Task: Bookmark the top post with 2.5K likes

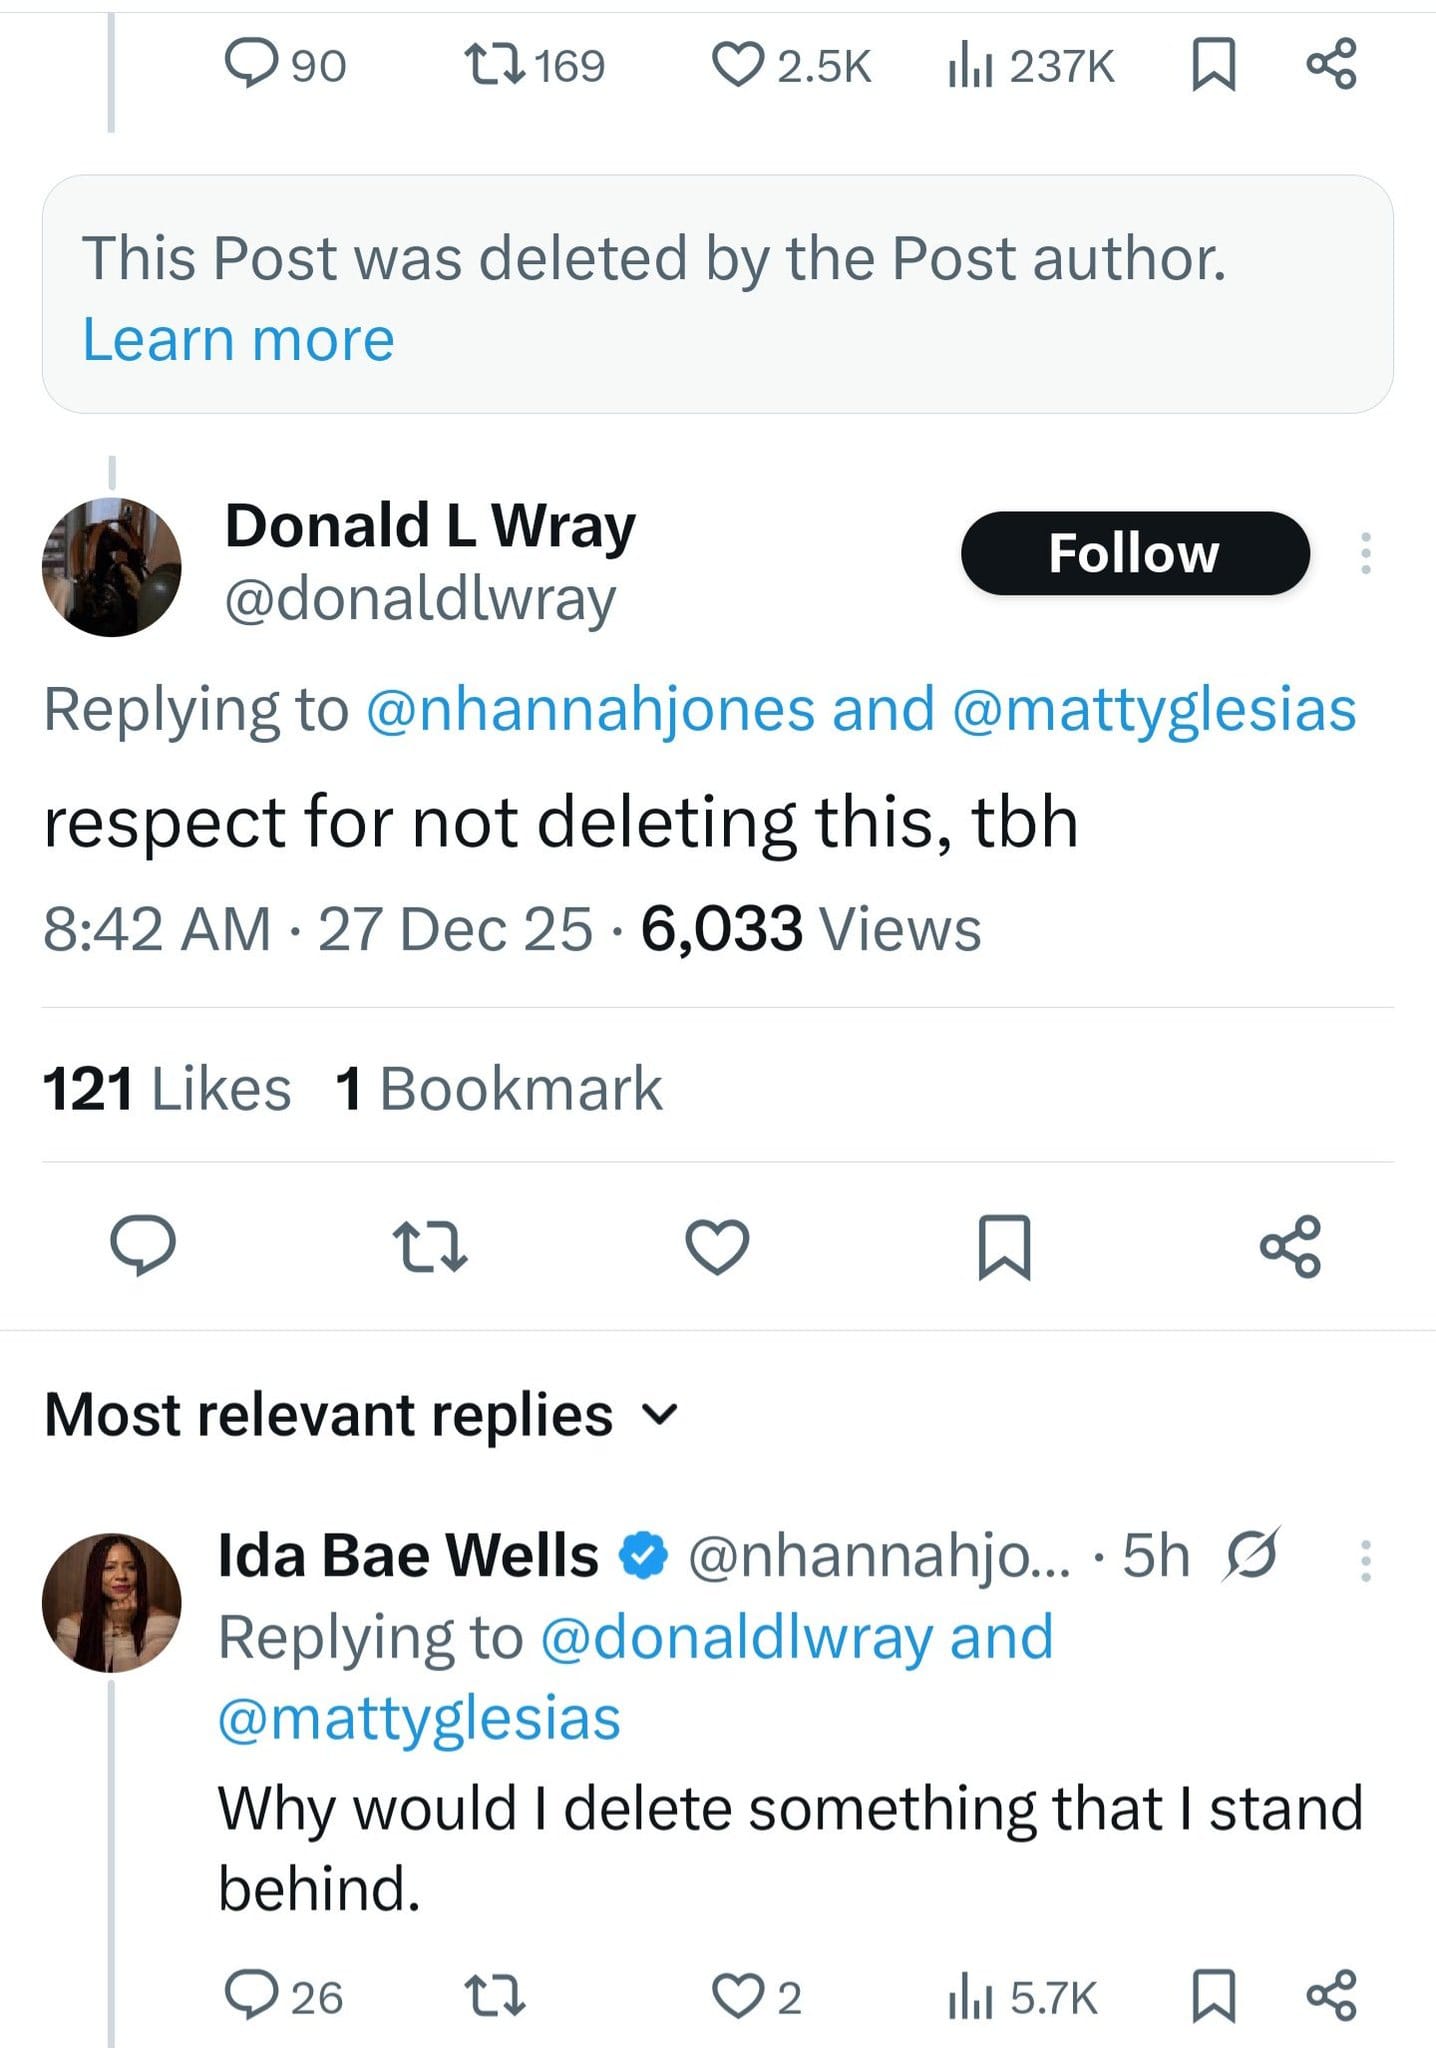Action: coord(1214,66)
